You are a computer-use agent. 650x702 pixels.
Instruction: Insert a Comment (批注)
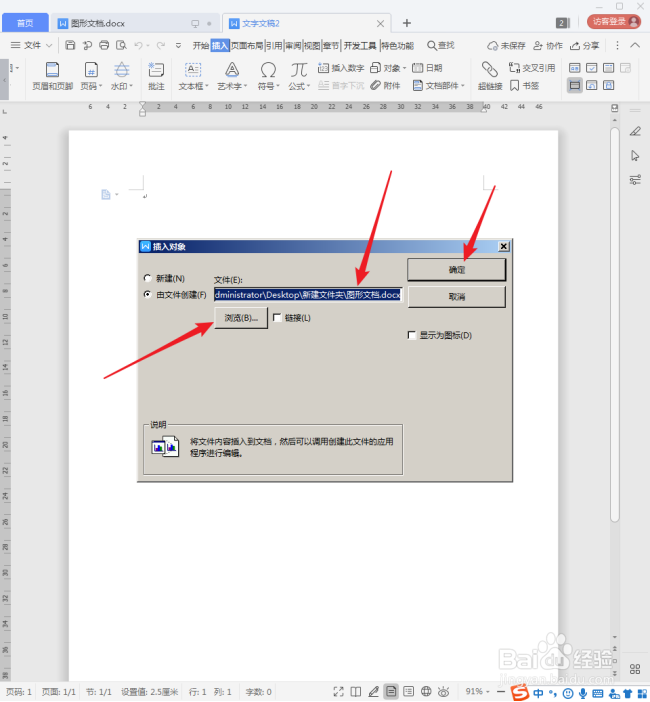156,76
